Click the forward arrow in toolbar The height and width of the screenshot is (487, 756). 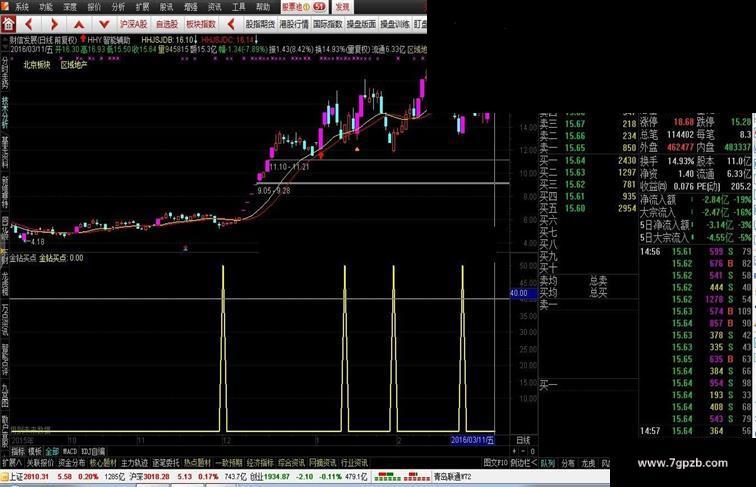[x=54, y=24]
